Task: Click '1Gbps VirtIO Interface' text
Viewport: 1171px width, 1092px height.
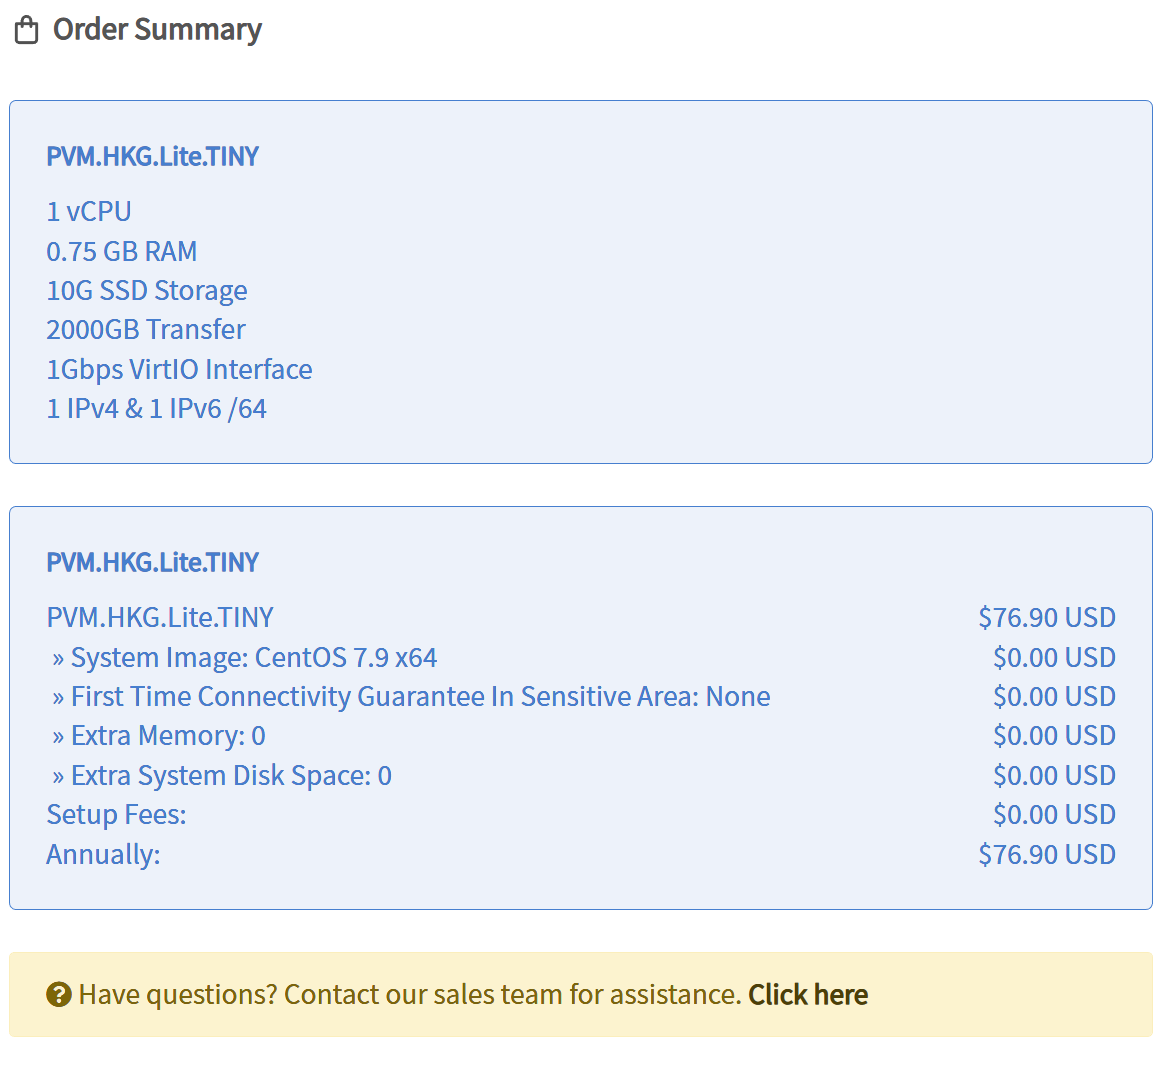Action: tap(179, 370)
